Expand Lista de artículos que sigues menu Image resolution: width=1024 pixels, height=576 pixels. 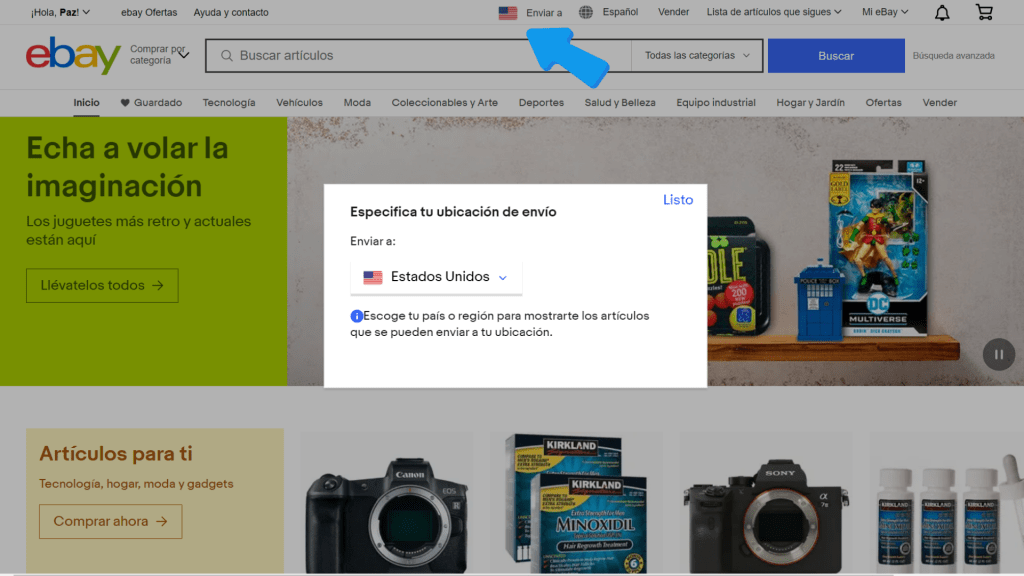(x=774, y=12)
